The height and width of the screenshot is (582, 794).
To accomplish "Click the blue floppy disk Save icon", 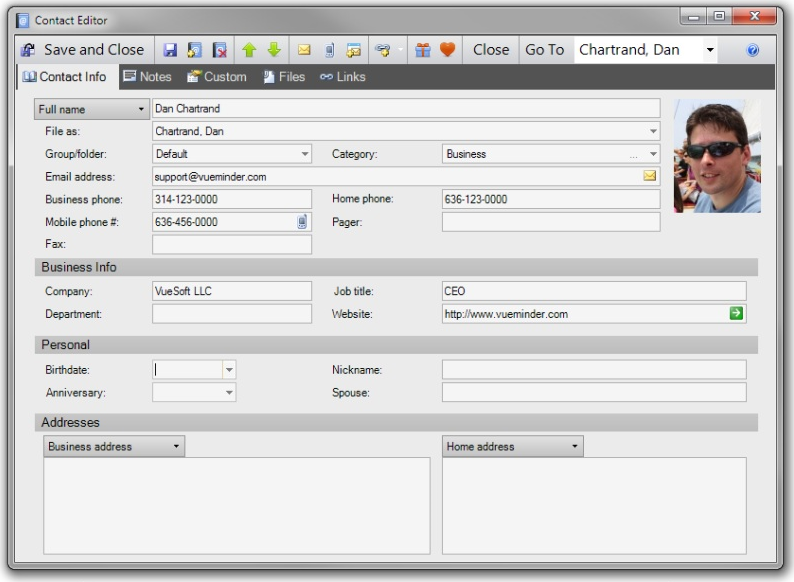I will pos(170,50).
